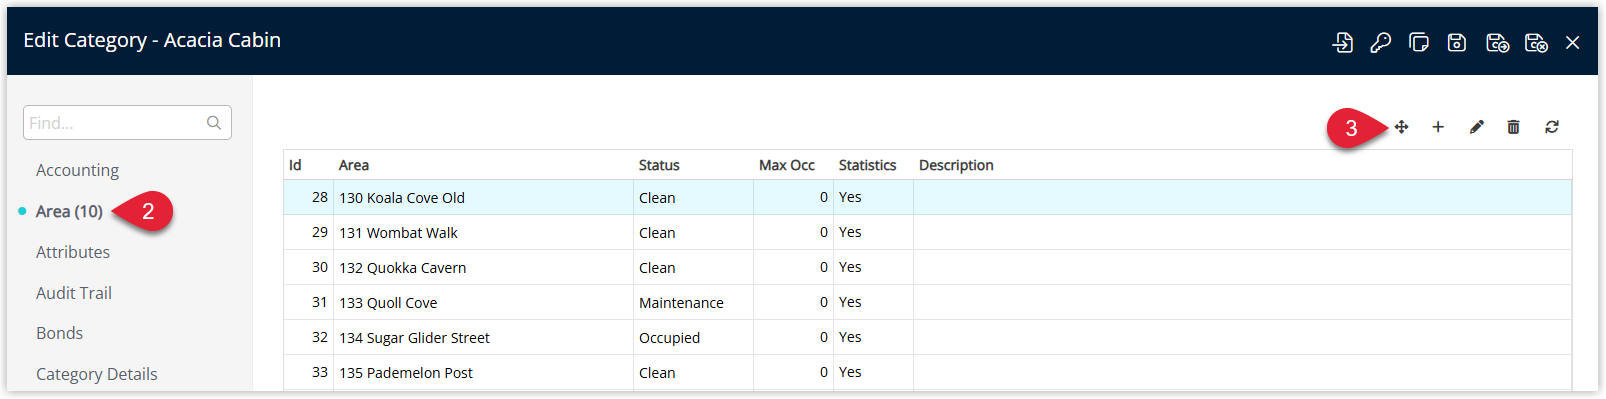Viewport: 1606px width, 399px height.
Task: Open the Category Details section
Action: pos(97,374)
